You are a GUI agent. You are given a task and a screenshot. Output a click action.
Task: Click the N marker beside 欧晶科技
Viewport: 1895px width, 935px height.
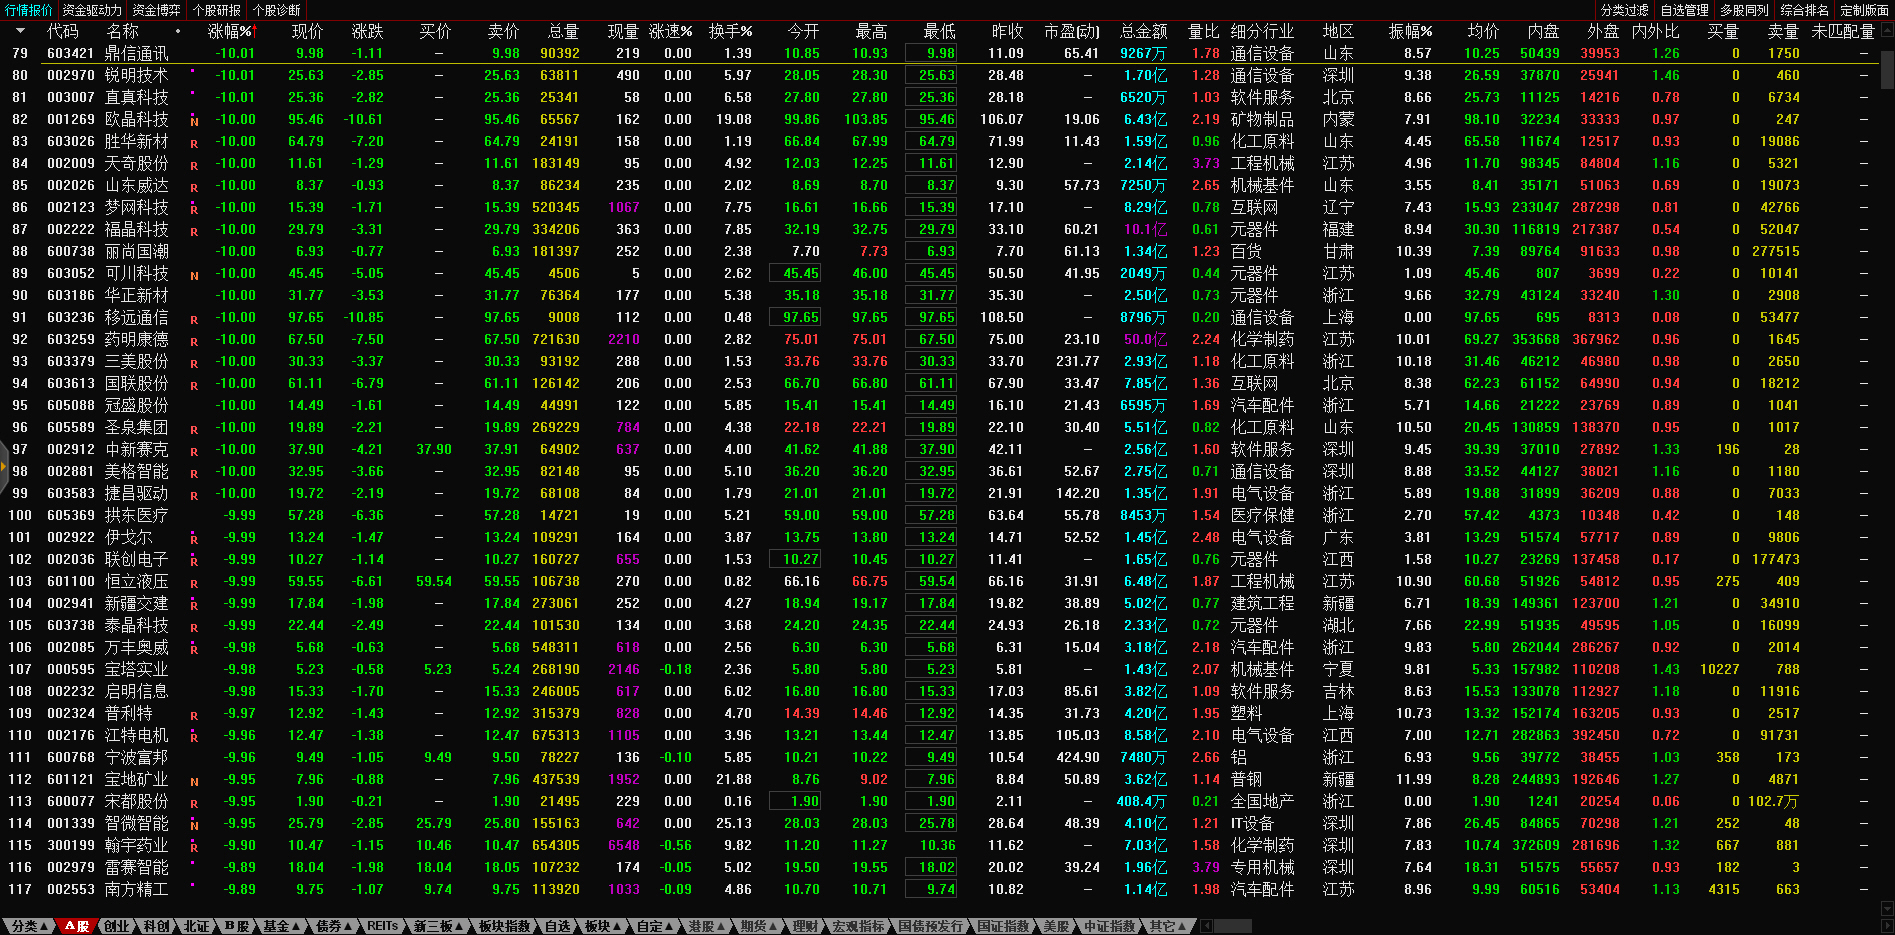[x=194, y=121]
